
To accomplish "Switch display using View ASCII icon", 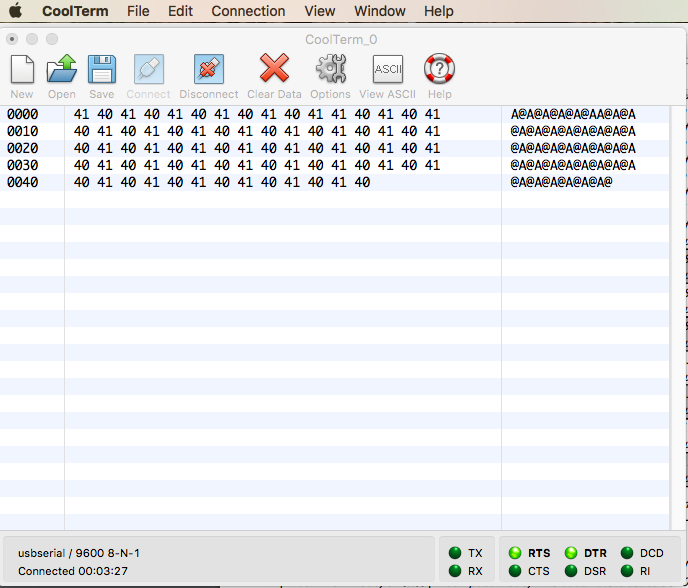I will pos(387,69).
